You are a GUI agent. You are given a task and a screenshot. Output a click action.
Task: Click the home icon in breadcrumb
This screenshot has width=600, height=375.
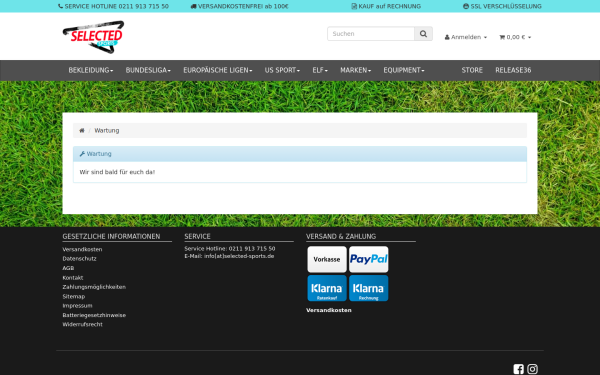tap(82, 130)
